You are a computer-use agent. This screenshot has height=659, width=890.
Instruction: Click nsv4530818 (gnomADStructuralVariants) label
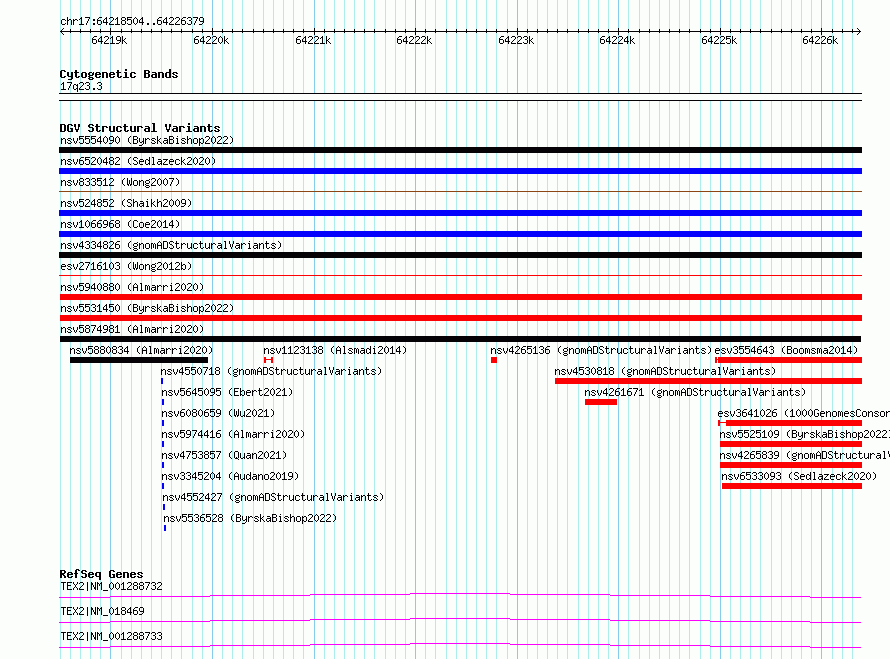665,371
